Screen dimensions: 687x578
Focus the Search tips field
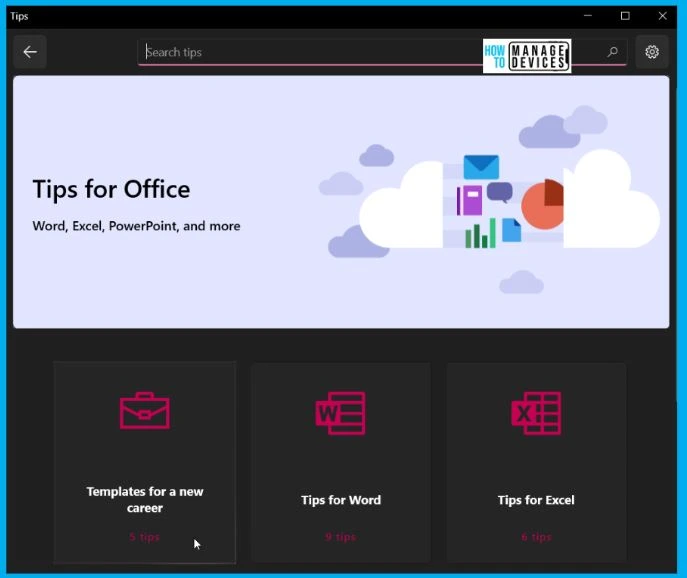[x=382, y=53]
